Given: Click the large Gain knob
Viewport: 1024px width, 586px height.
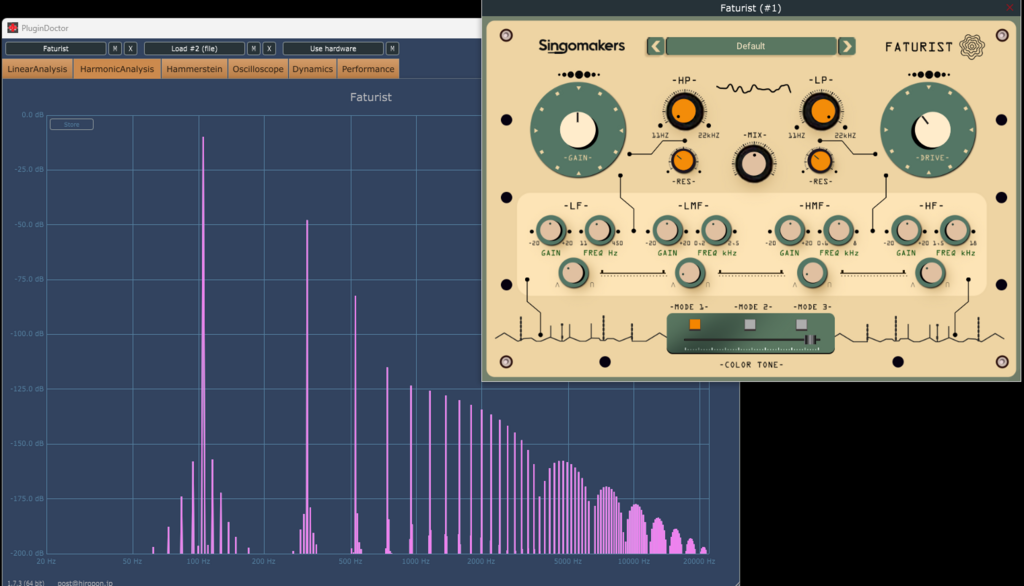Looking at the screenshot, I should tap(578, 129).
